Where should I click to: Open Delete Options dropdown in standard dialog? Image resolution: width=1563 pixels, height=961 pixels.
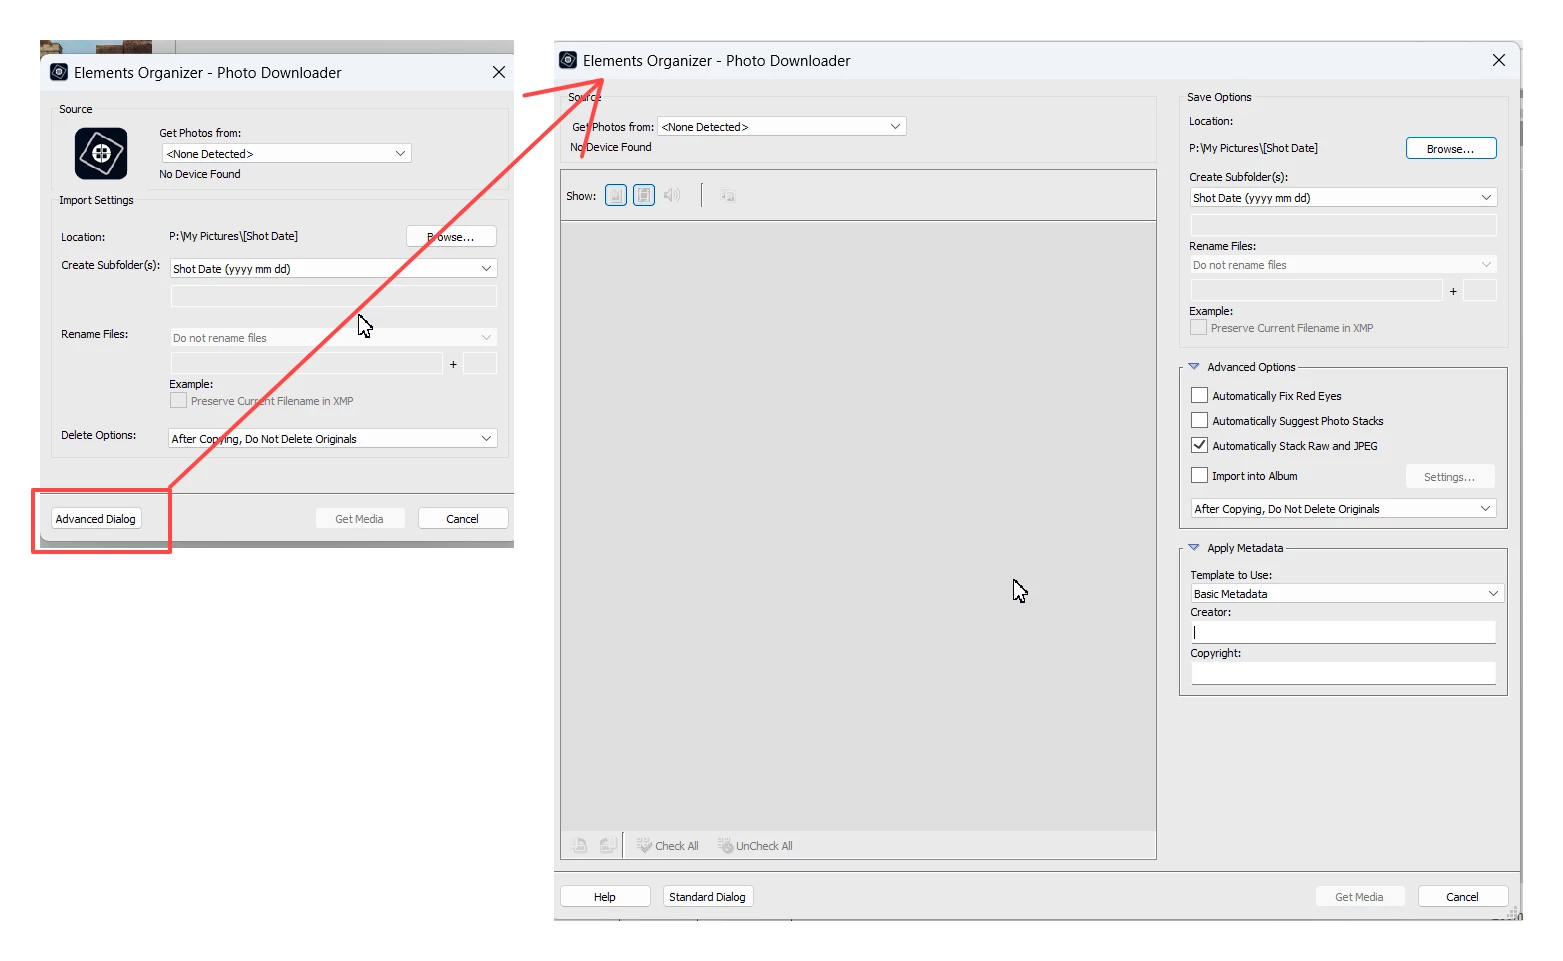point(333,439)
